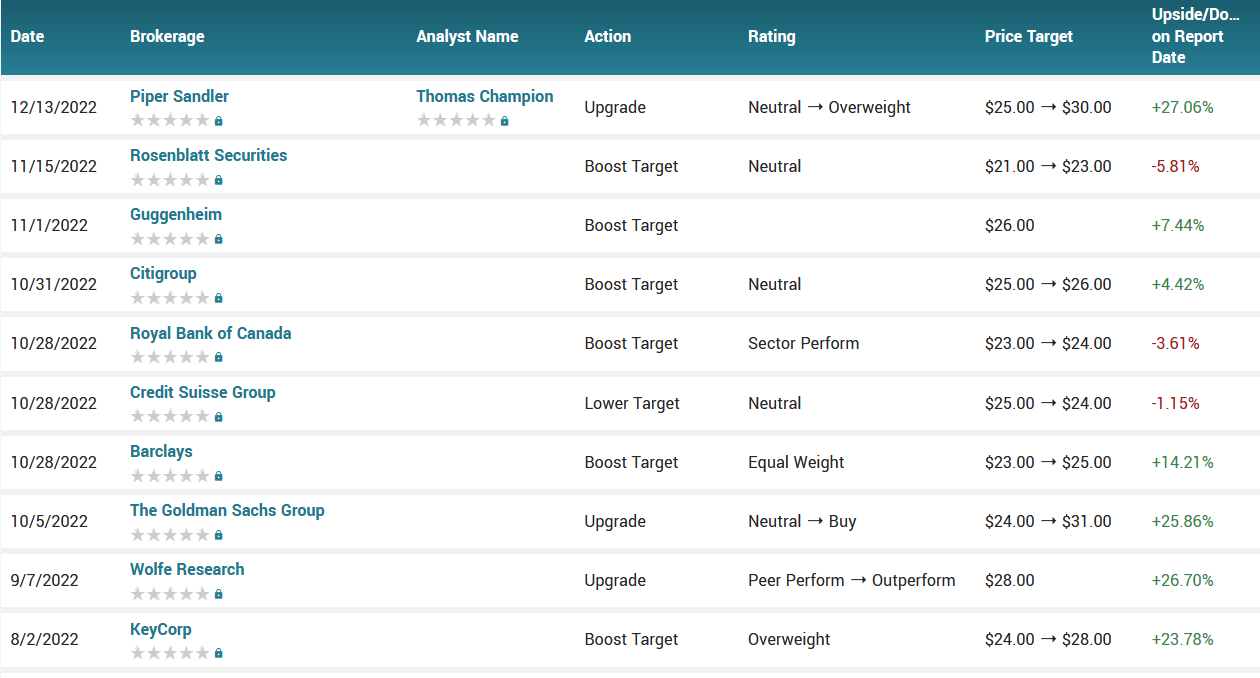Image resolution: width=1260 pixels, height=678 pixels.
Task: Click the star rating under KeyCorp
Action: click(x=170, y=653)
